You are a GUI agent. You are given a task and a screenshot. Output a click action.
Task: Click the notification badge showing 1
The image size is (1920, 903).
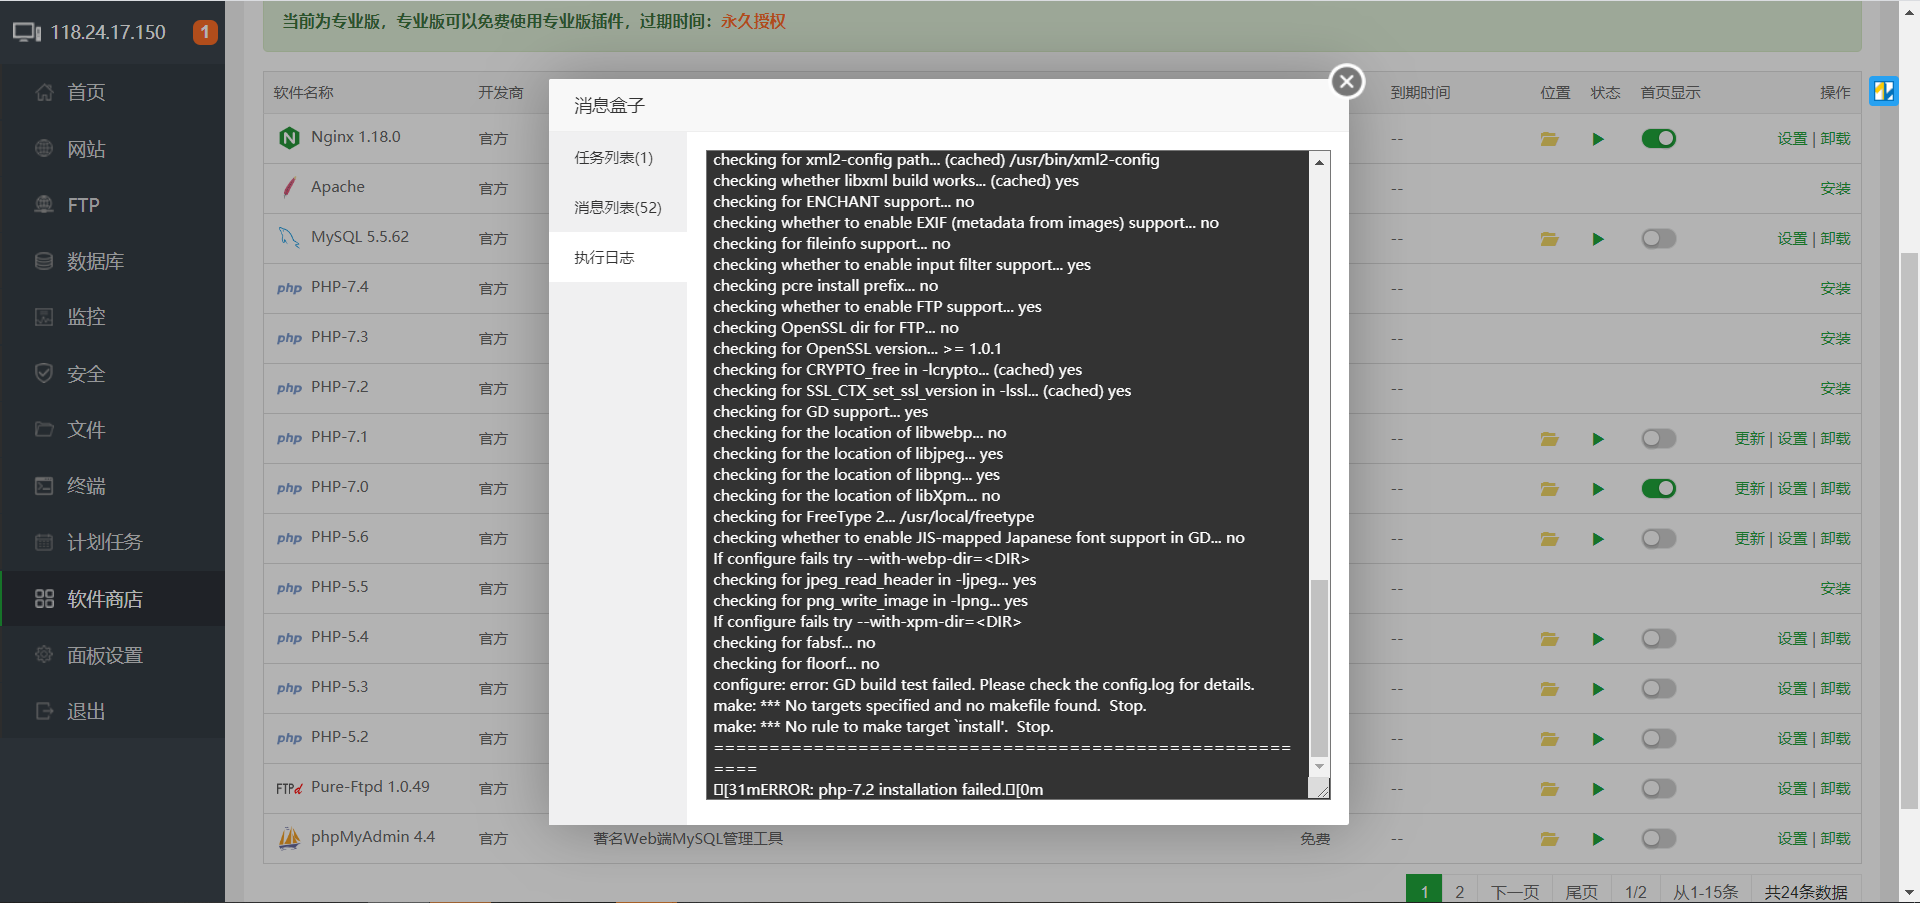(205, 32)
